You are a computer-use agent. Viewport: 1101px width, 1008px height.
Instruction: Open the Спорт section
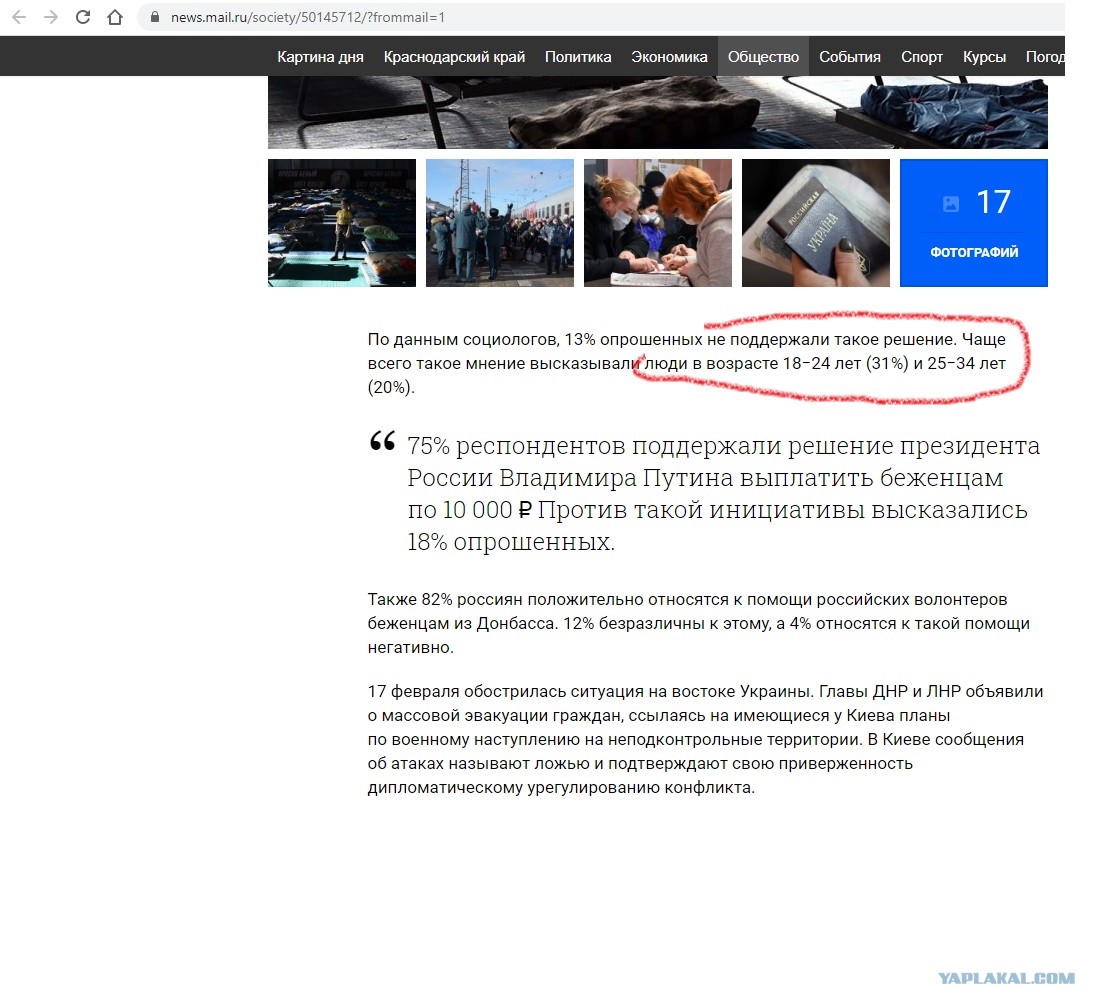(x=922, y=57)
